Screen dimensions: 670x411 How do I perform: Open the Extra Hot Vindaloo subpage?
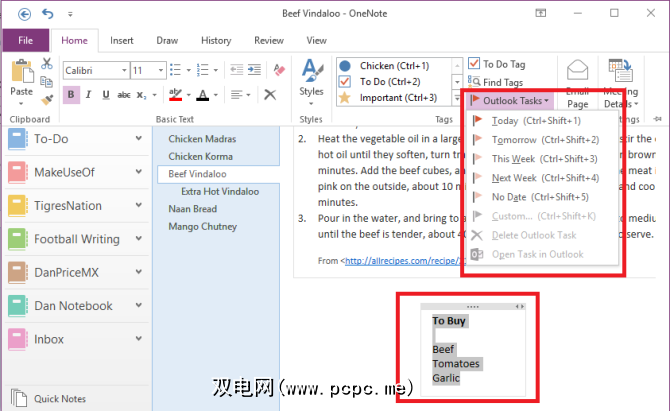(x=218, y=191)
